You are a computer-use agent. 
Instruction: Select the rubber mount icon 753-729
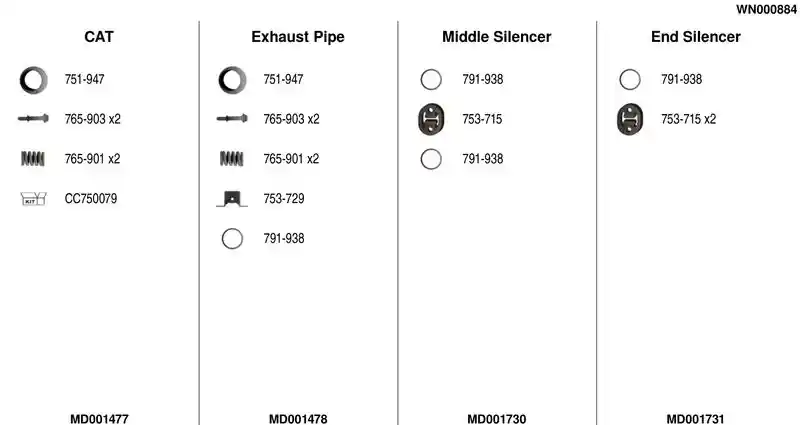pyautogui.click(x=232, y=198)
